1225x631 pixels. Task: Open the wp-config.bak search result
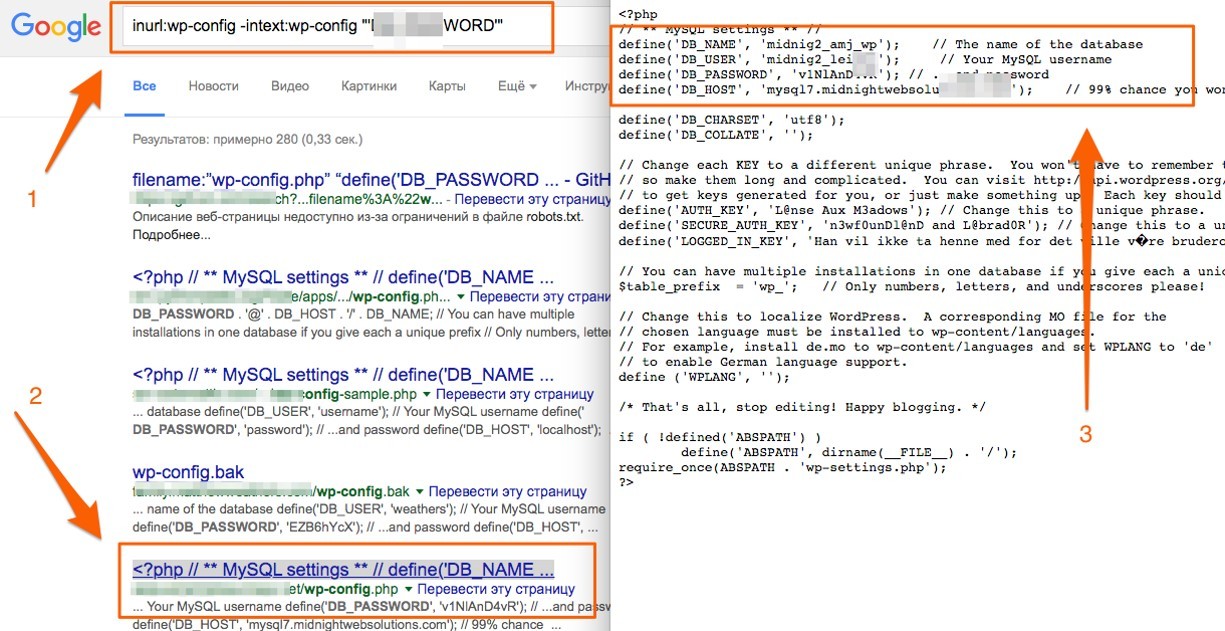[188, 472]
